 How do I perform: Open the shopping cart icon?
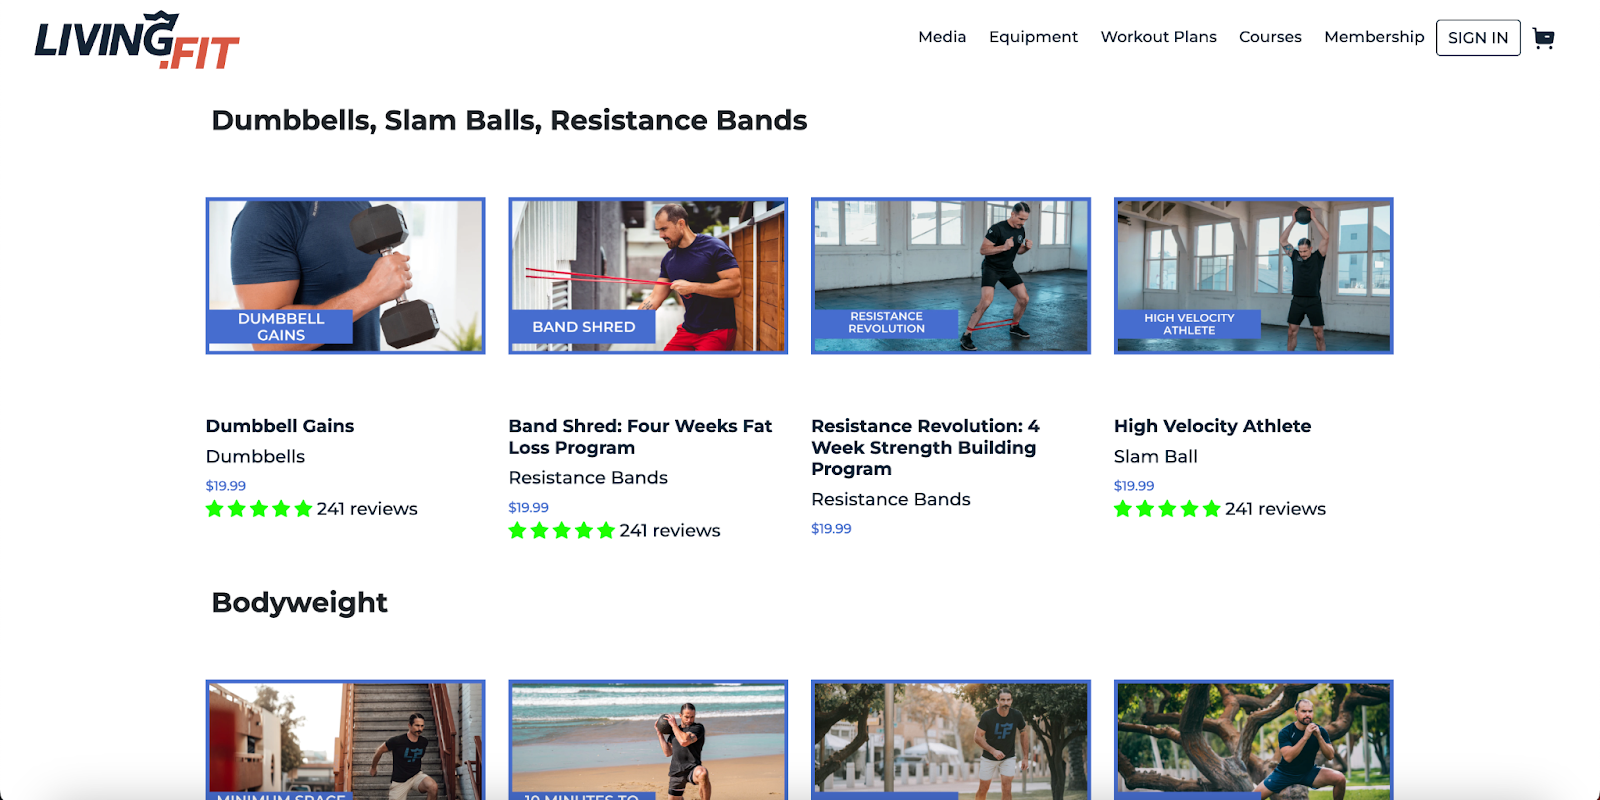coord(1544,38)
